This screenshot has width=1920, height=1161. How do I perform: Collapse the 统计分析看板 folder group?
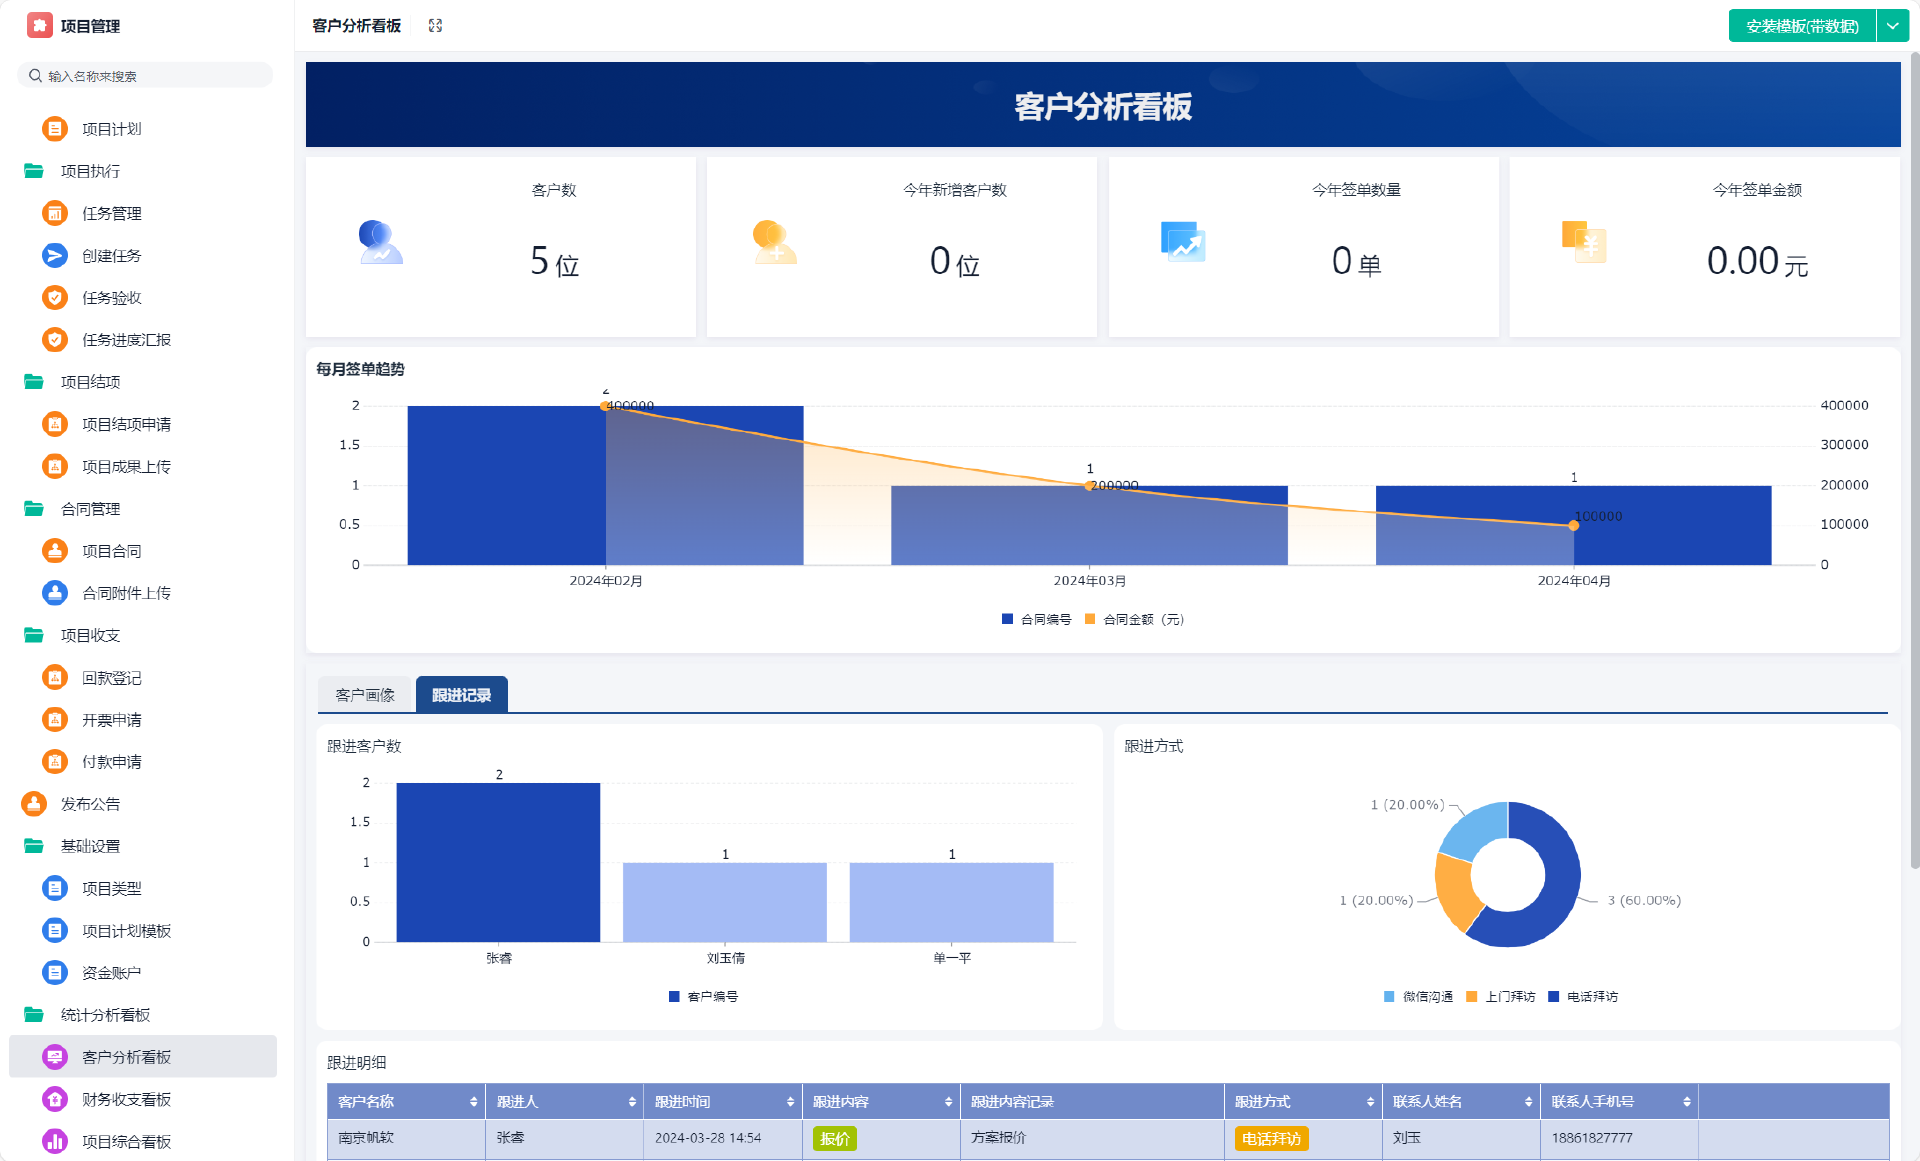(x=104, y=1015)
